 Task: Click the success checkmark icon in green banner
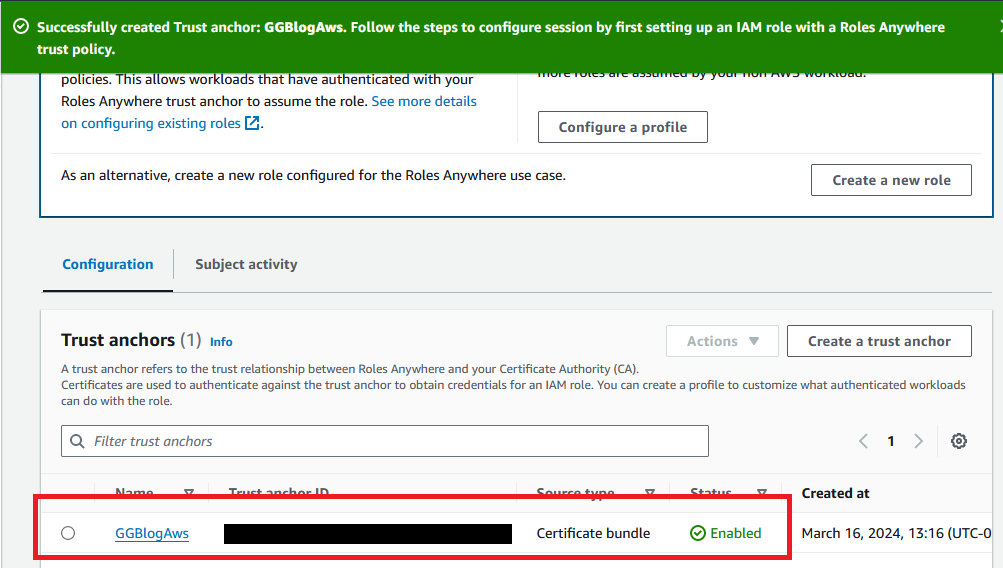[x=21, y=28]
